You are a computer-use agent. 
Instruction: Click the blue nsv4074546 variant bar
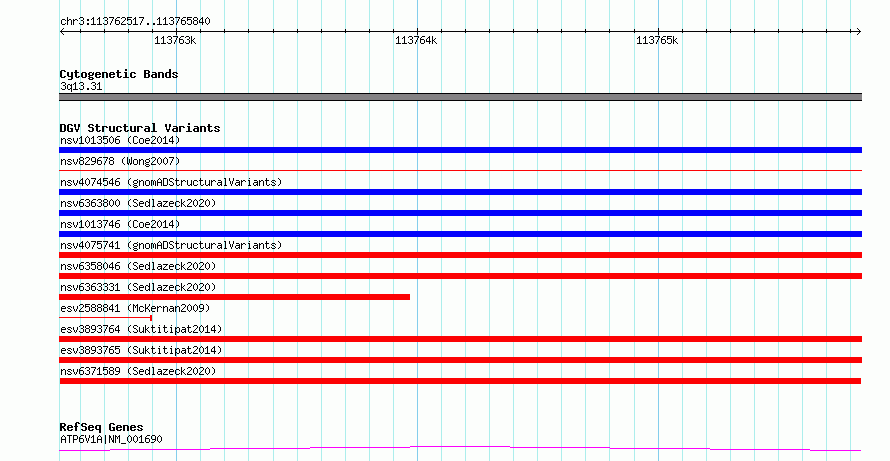[460, 192]
